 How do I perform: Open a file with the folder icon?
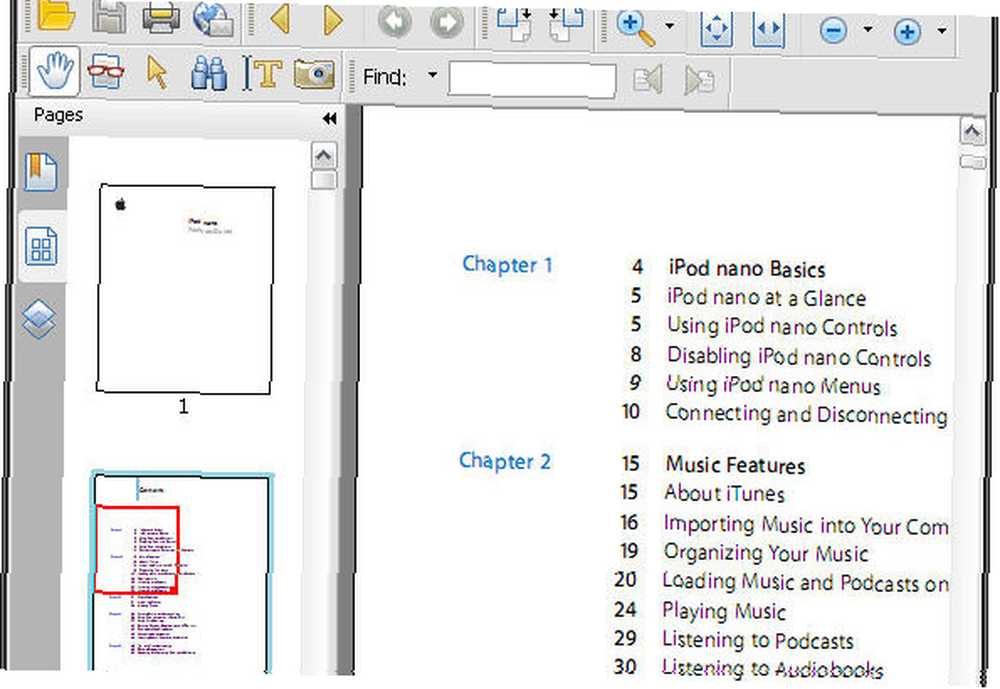click(x=56, y=15)
